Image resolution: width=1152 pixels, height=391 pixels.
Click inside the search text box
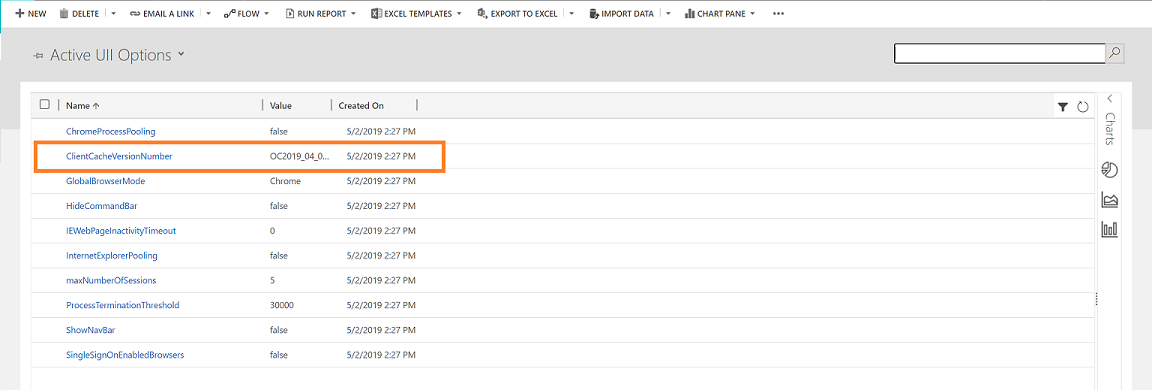(1000, 54)
